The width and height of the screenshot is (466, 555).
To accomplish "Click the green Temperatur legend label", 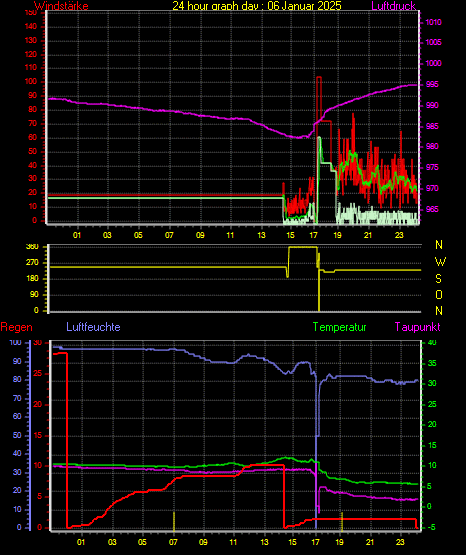I will coord(339,327).
